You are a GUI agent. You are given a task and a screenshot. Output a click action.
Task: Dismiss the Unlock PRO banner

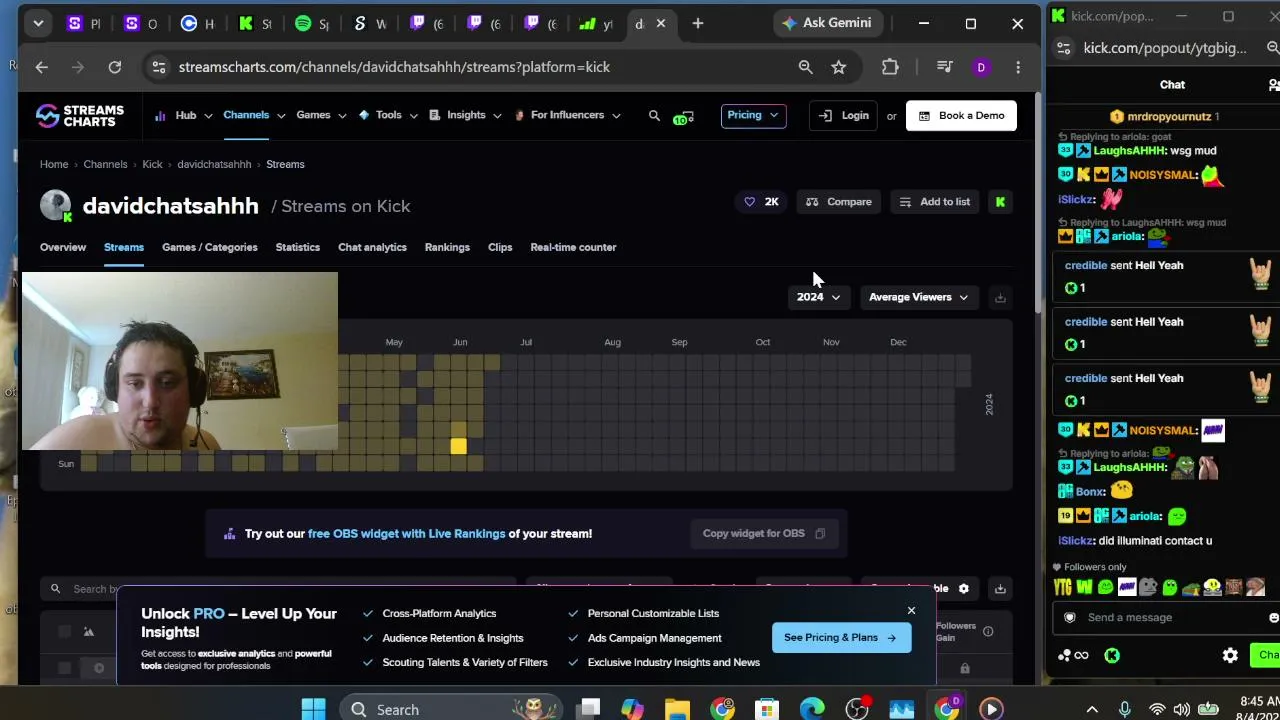click(911, 611)
